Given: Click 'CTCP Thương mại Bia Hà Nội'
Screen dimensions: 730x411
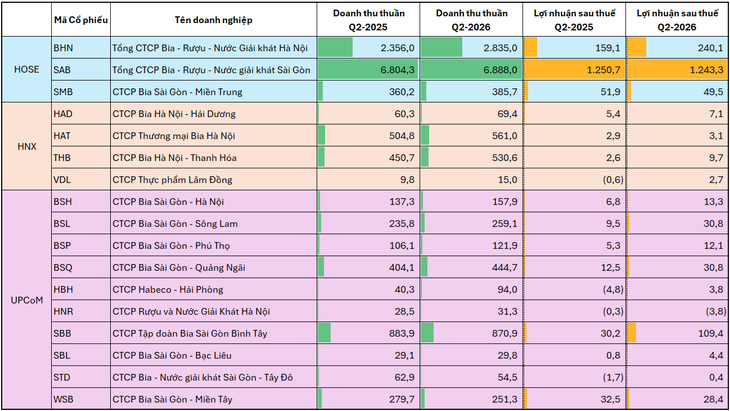Looking at the screenshot, I should click(174, 135).
